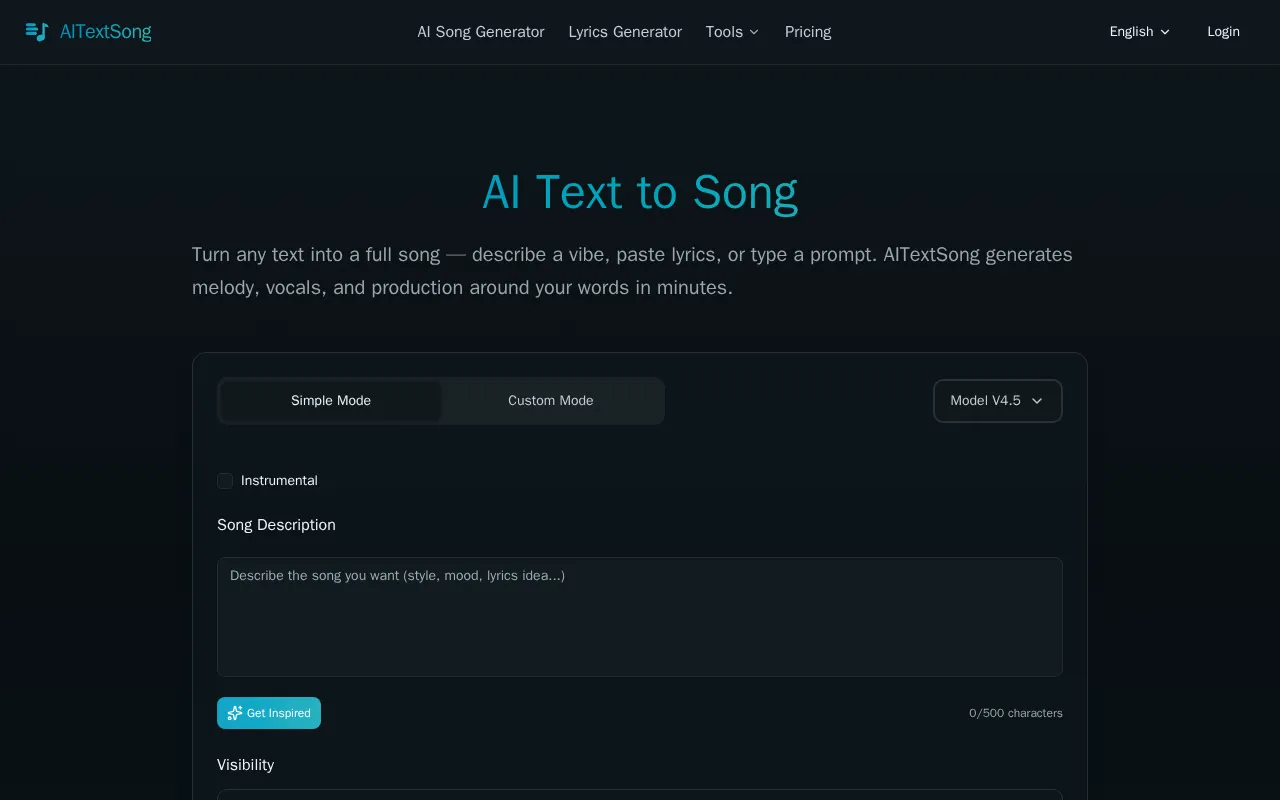Open the Pricing page
Viewport: 1280px width, 800px height.
pos(808,32)
